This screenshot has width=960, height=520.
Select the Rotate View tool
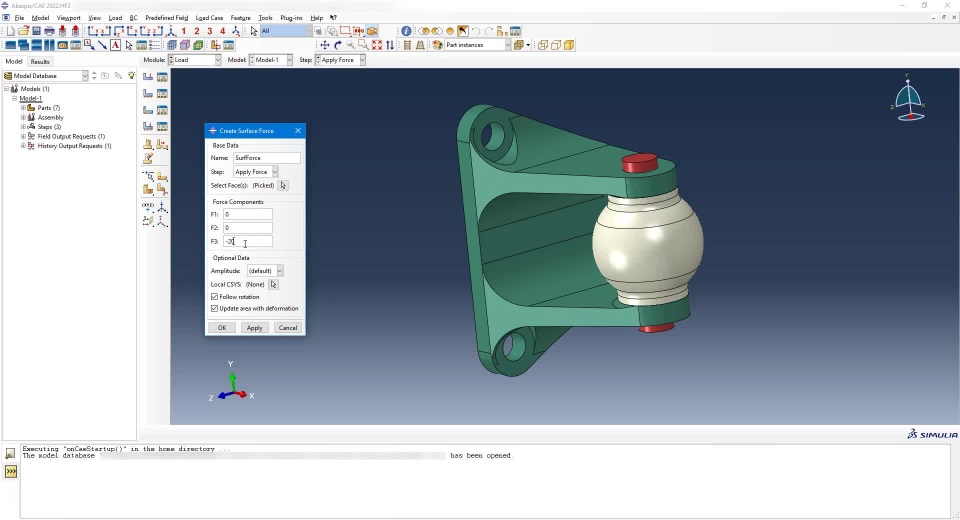coord(337,45)
